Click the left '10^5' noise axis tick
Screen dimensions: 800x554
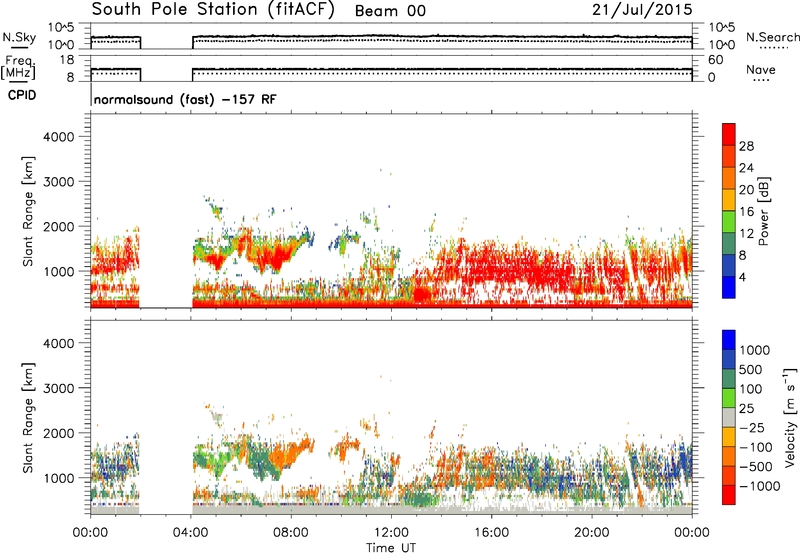click(x=61, y=28)
